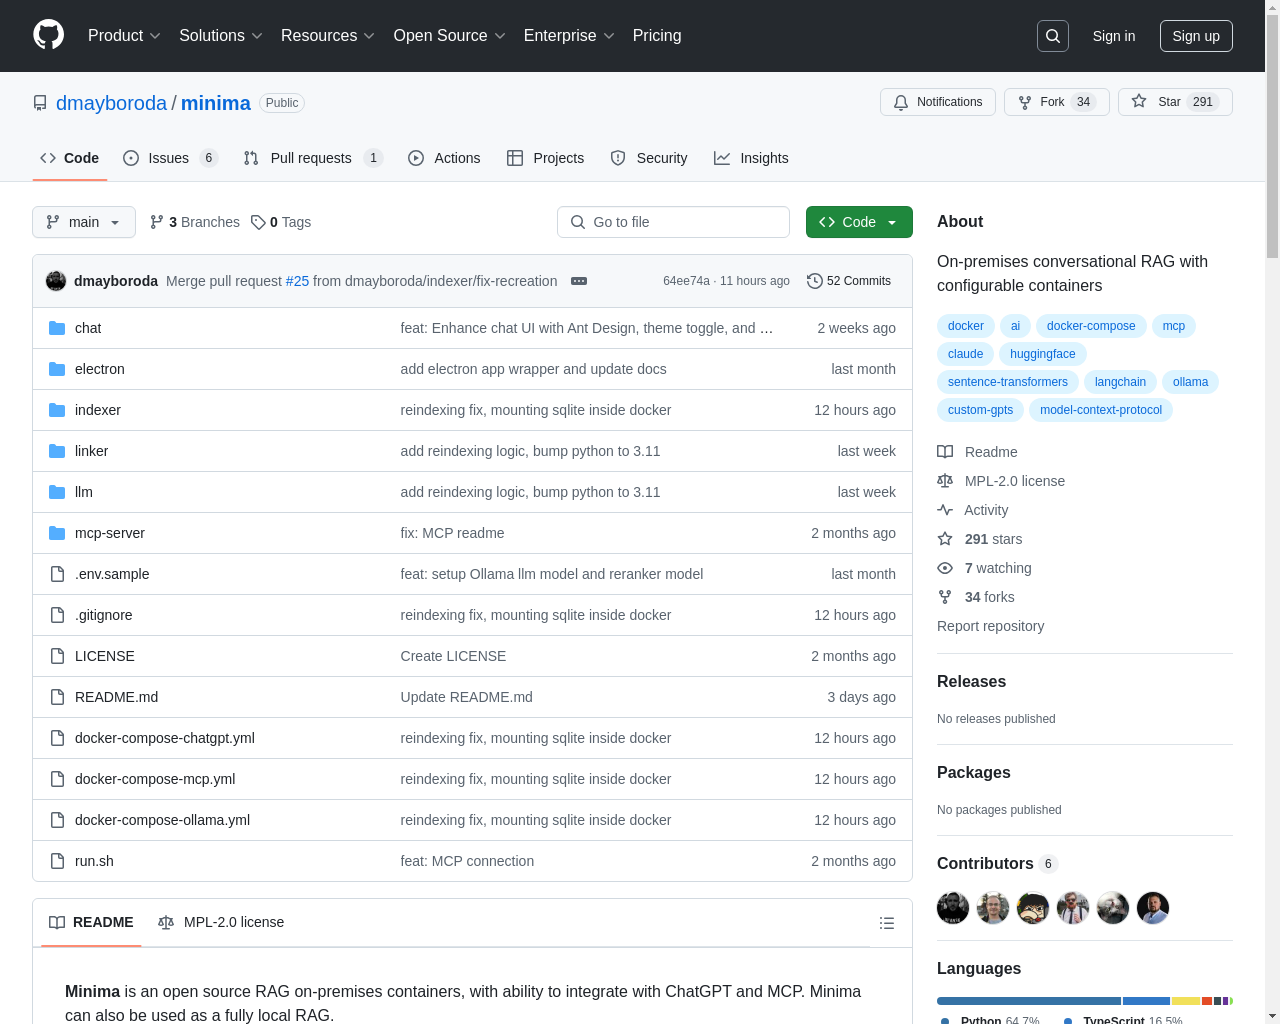Click the TypeScript segment of languages bar

(1146, 1001)
